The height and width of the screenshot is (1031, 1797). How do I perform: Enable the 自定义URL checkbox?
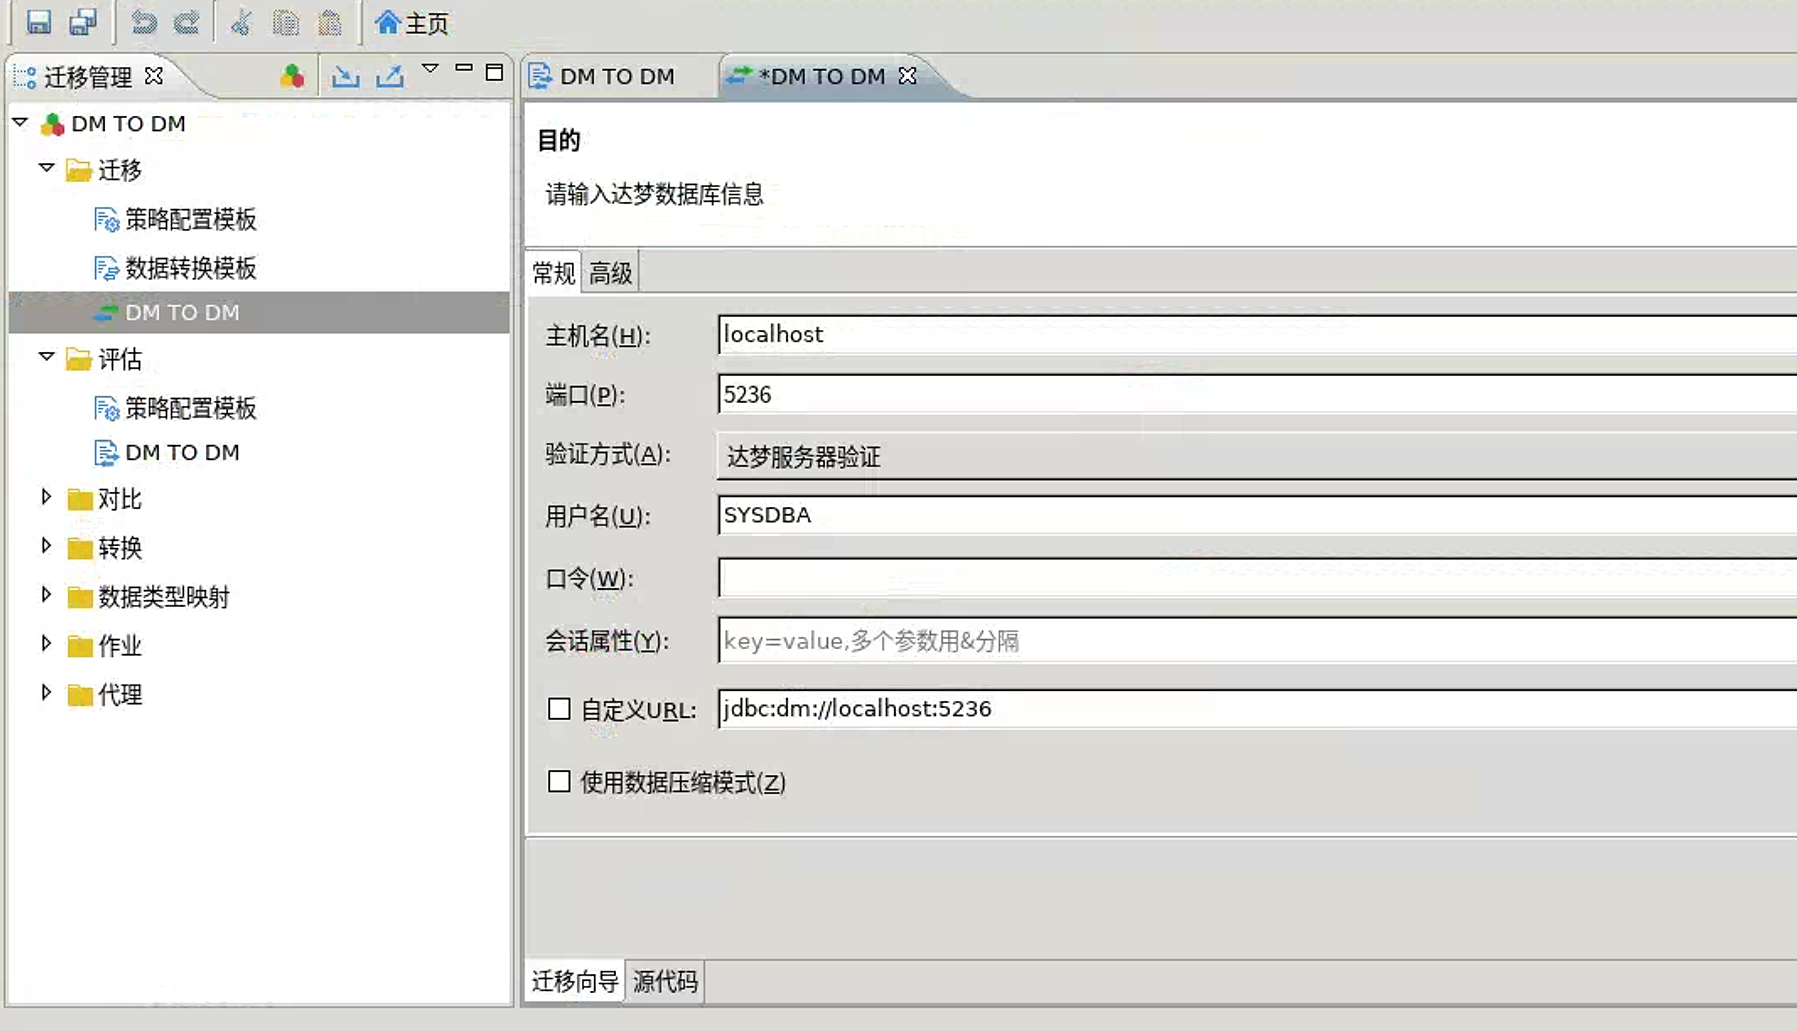tap(559, 709)
